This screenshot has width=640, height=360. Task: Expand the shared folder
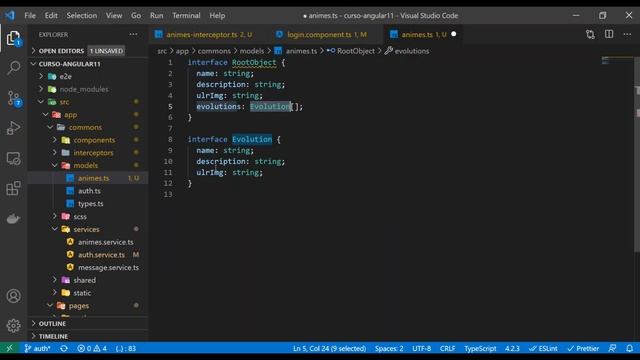point(88,280)
